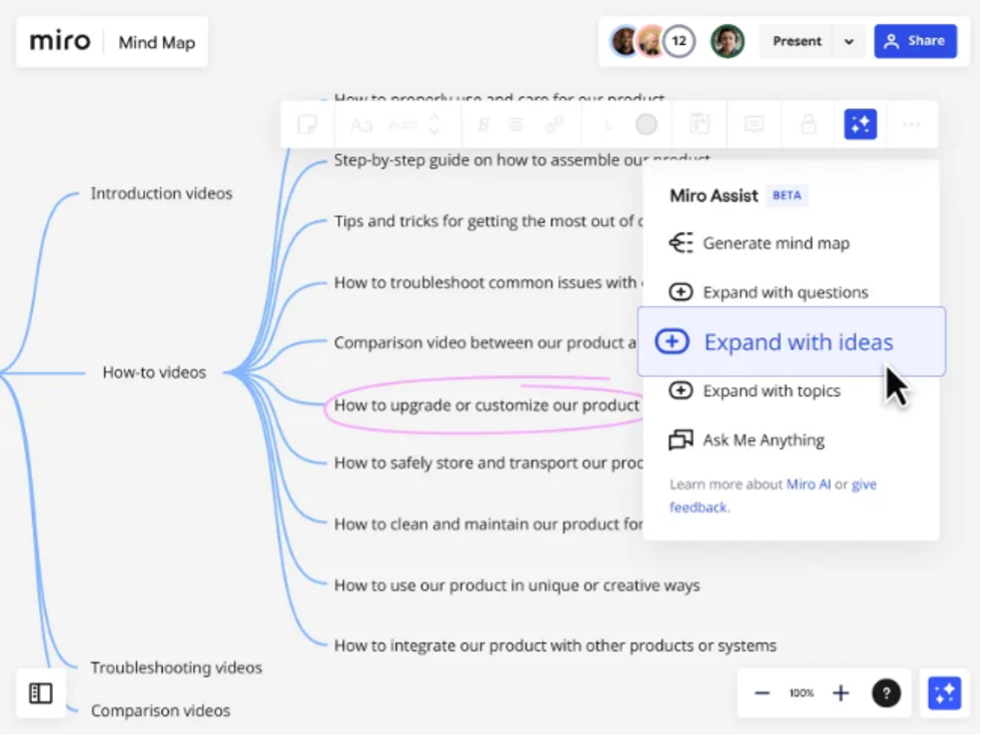This screenshot has height=739, width=983.
Task: Toggle bold text formatting
Action: click(483, 125)
